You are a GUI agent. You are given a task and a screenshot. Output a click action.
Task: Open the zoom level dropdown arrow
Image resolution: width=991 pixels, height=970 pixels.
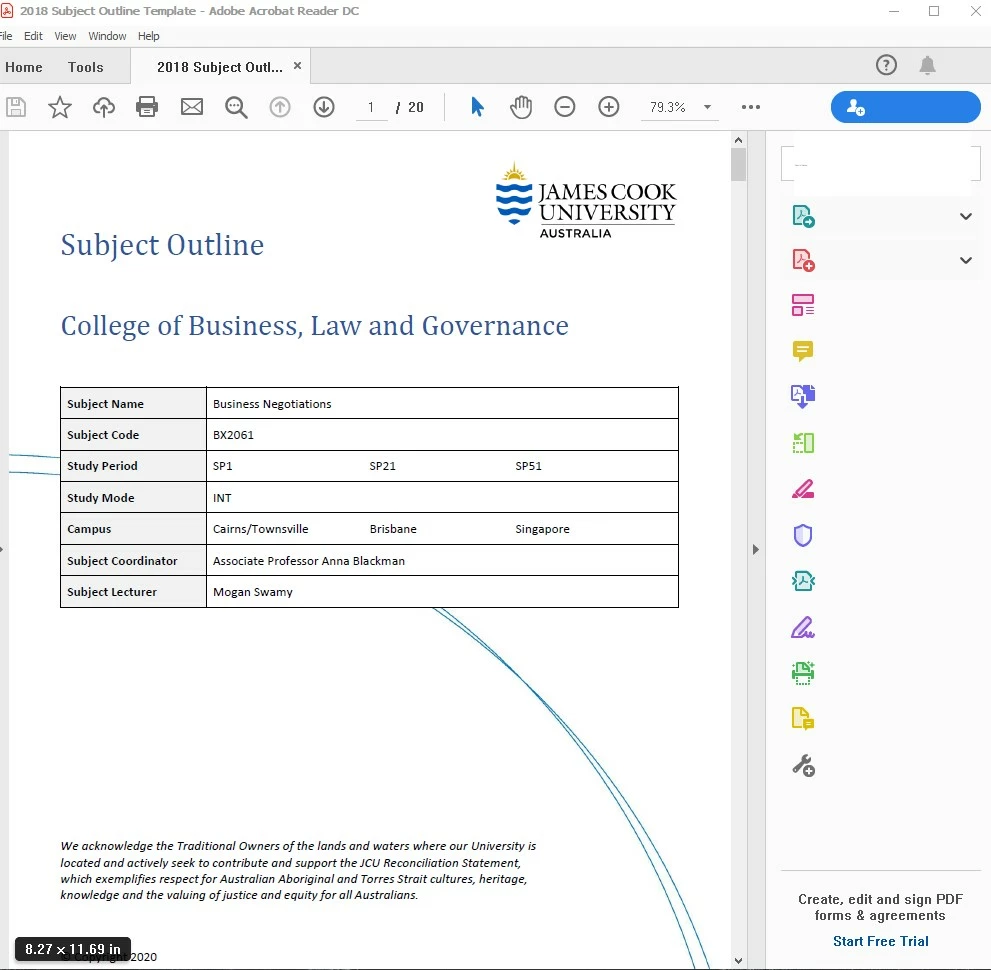coord(707,107)
